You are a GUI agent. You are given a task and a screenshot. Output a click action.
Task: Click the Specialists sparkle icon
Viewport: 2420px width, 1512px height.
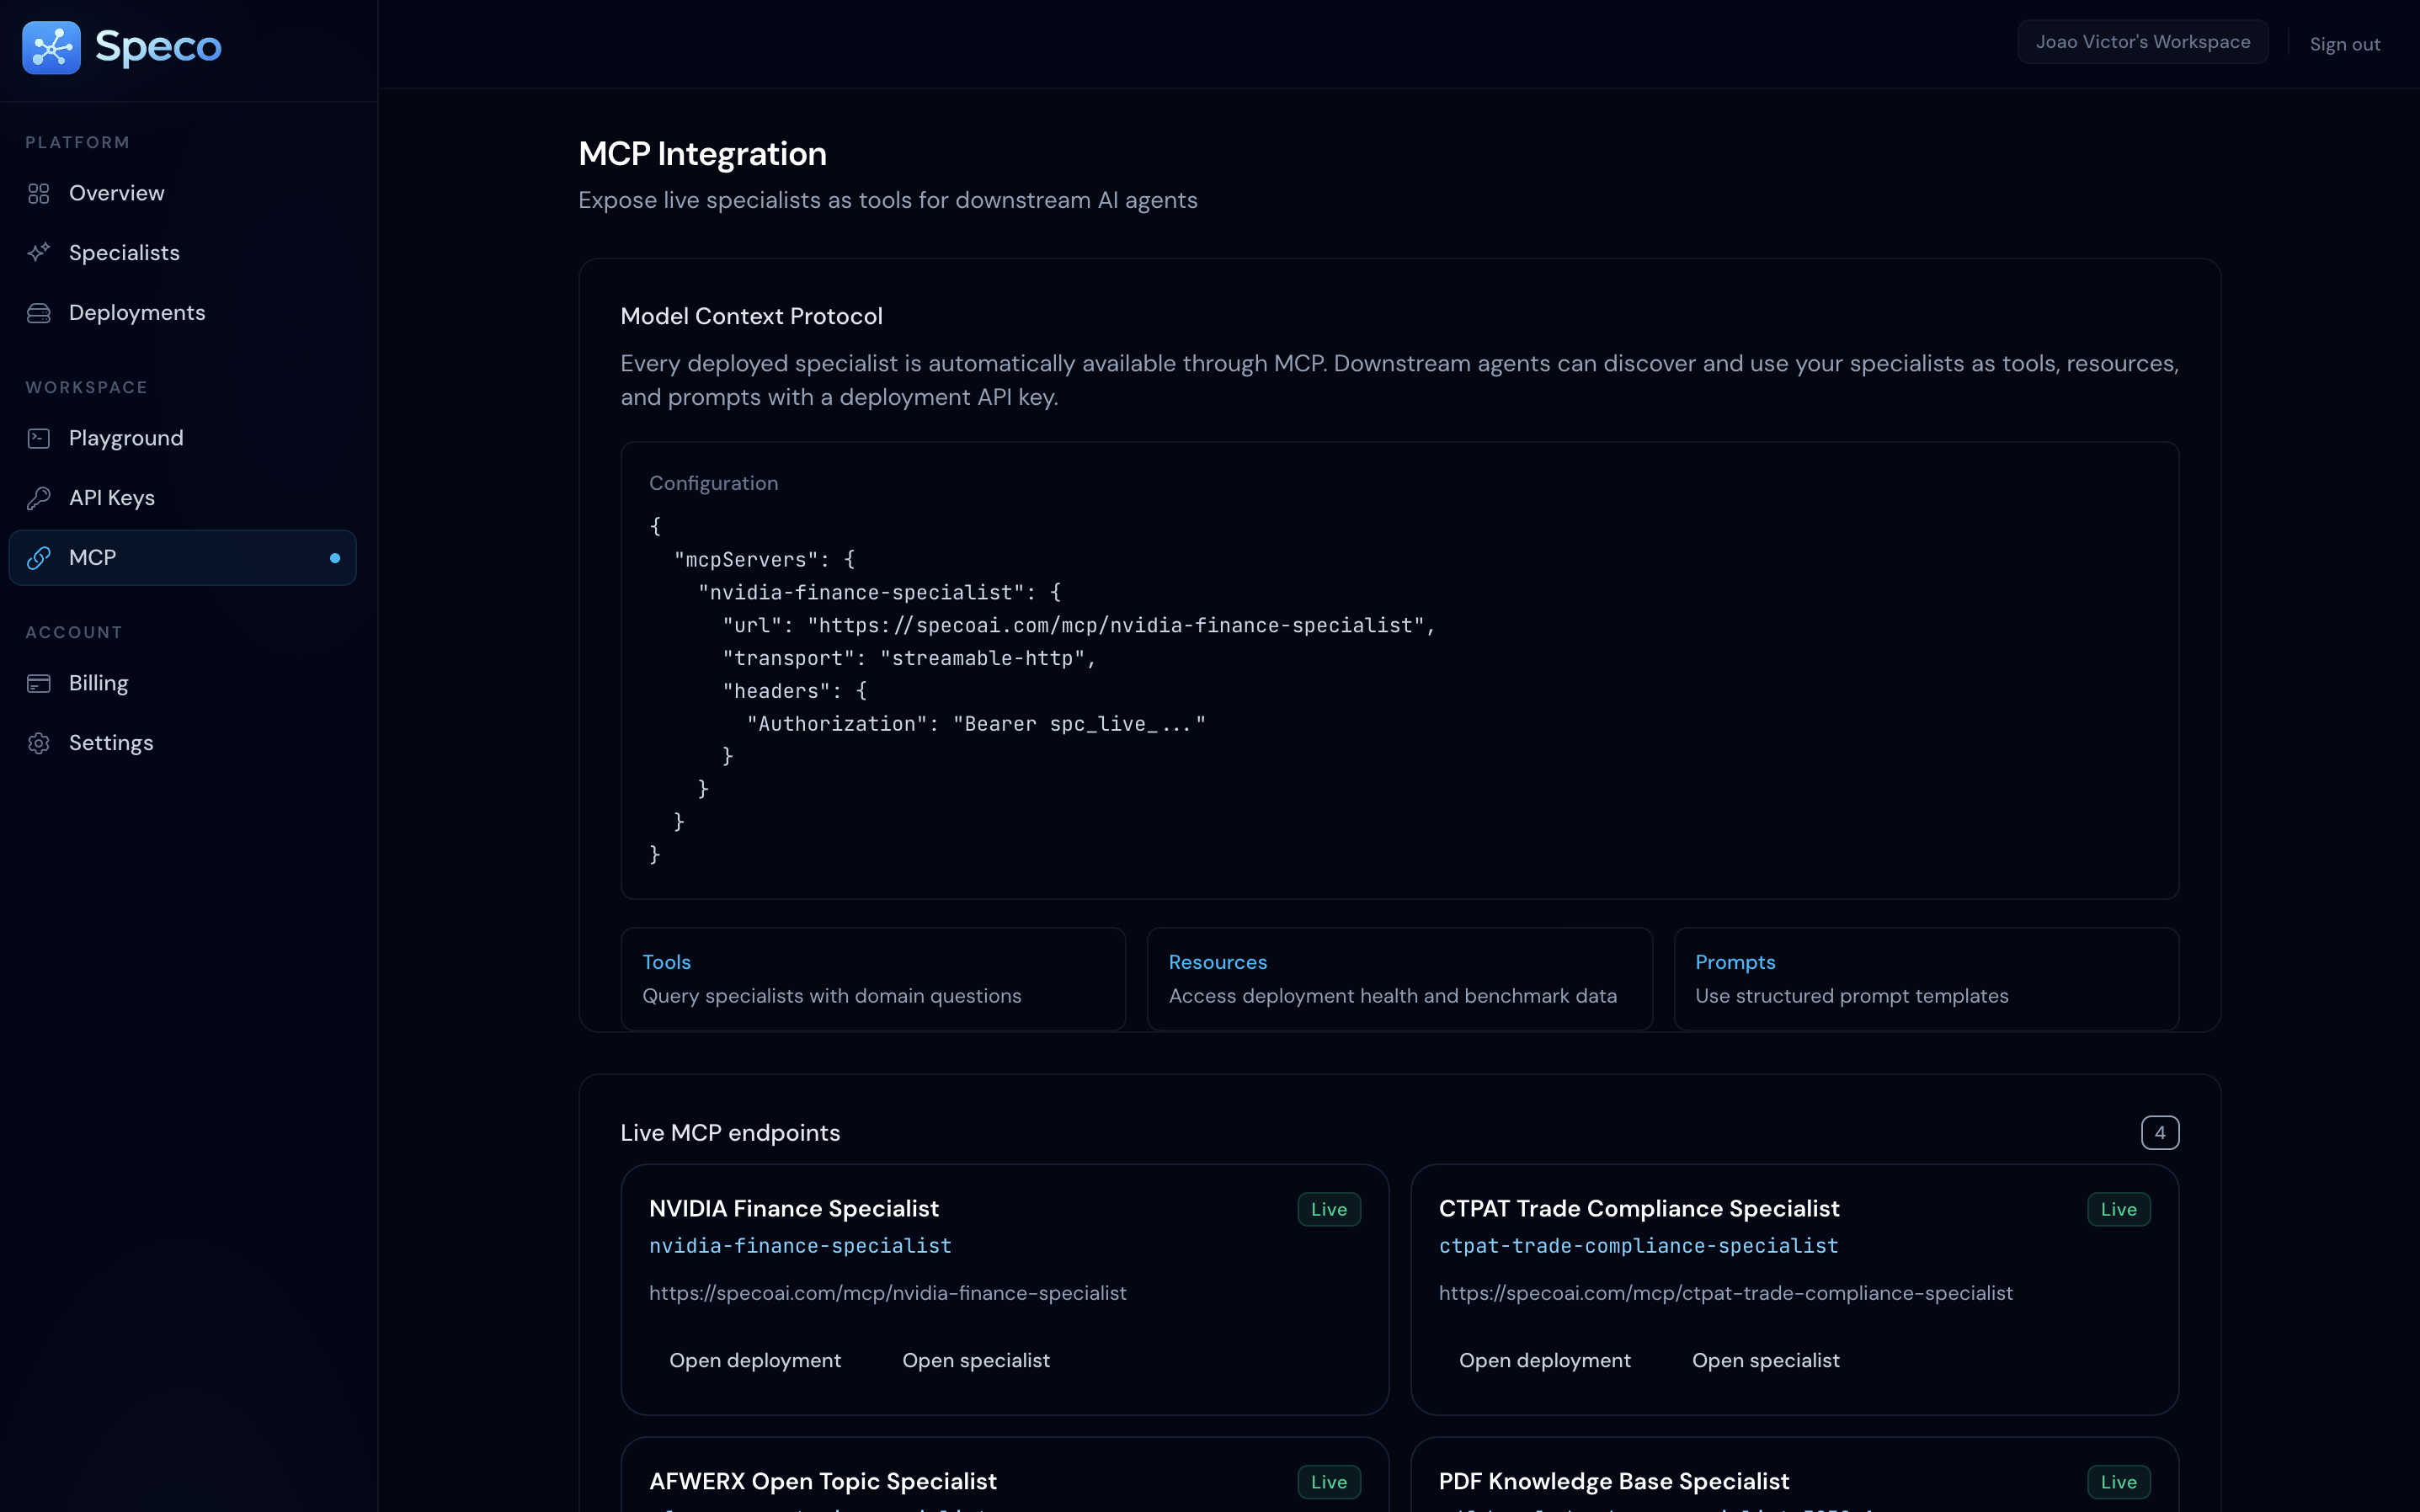click(39, 252)
